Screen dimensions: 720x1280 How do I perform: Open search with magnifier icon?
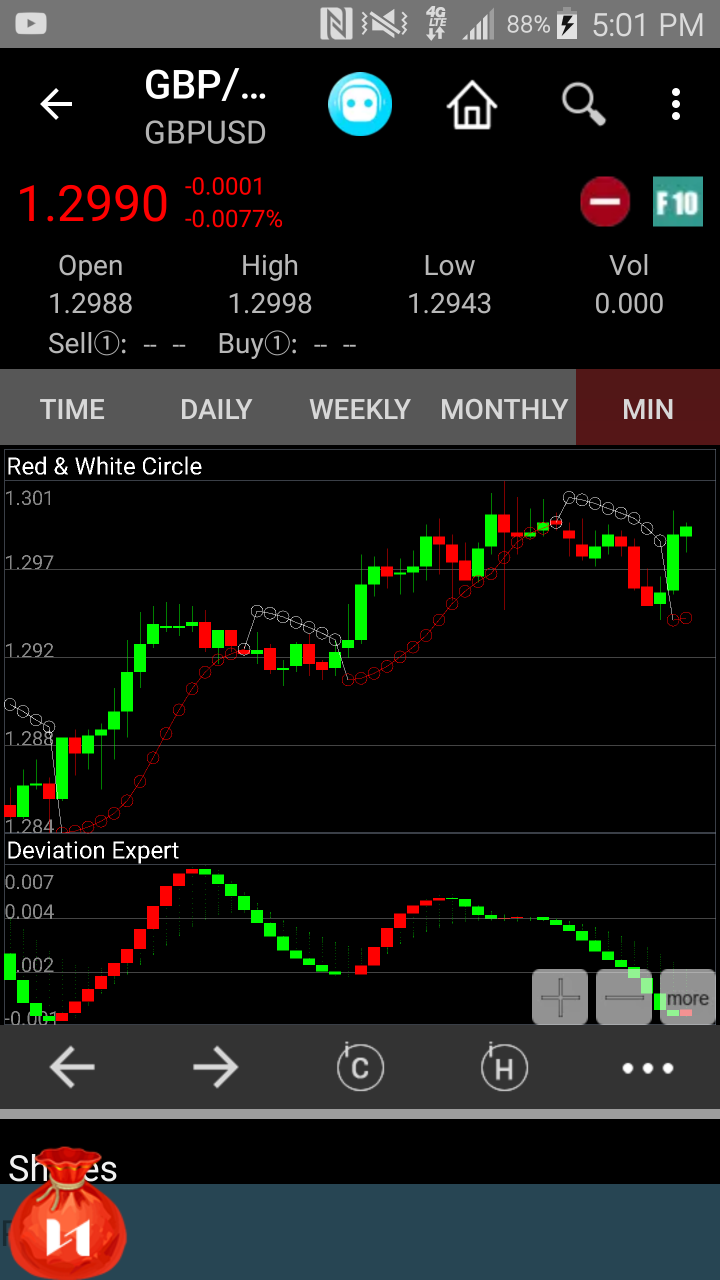(x=584, y=104)
